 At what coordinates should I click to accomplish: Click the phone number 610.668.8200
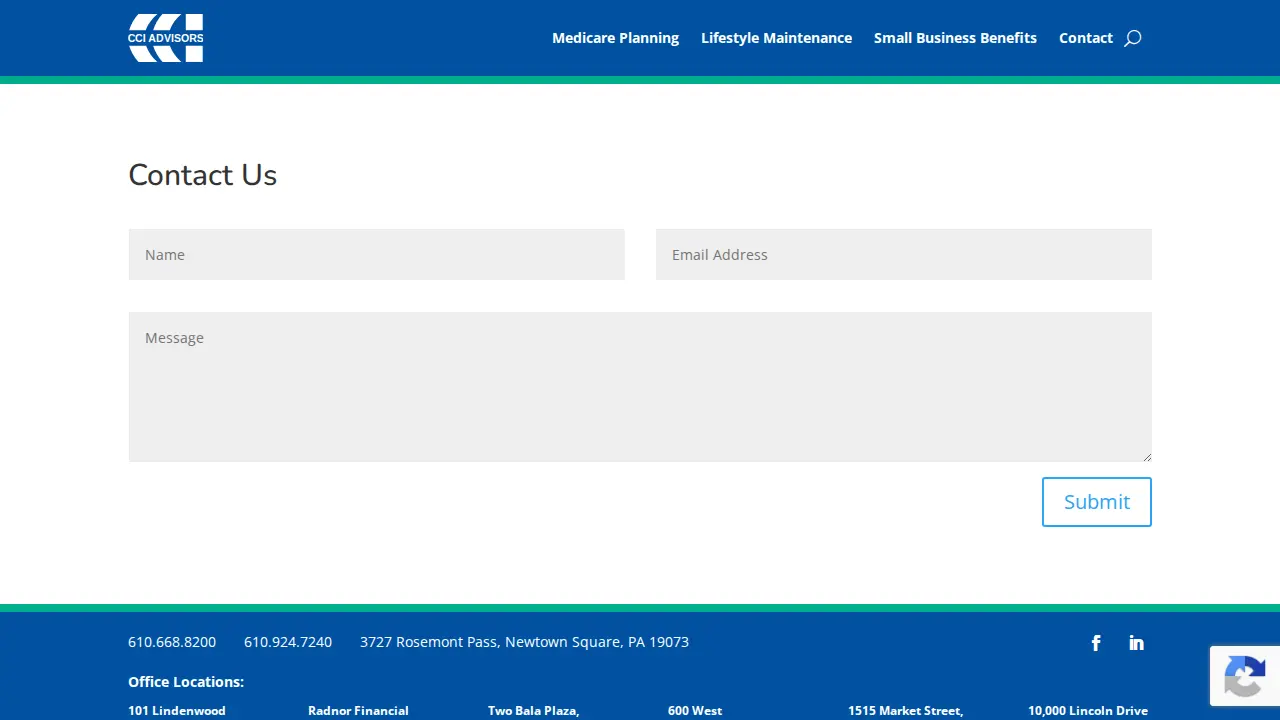pos(172,642)
